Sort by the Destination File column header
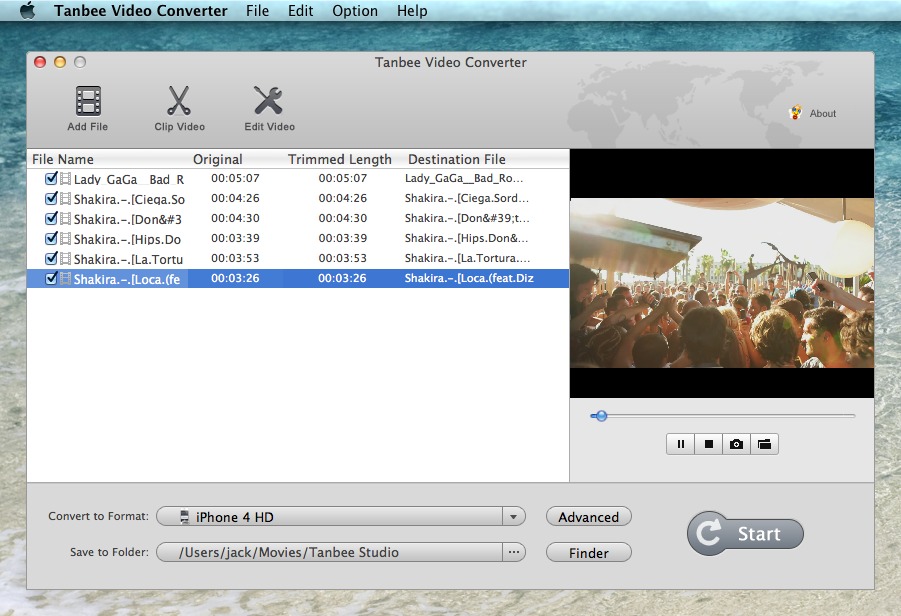 click(457, 159)
